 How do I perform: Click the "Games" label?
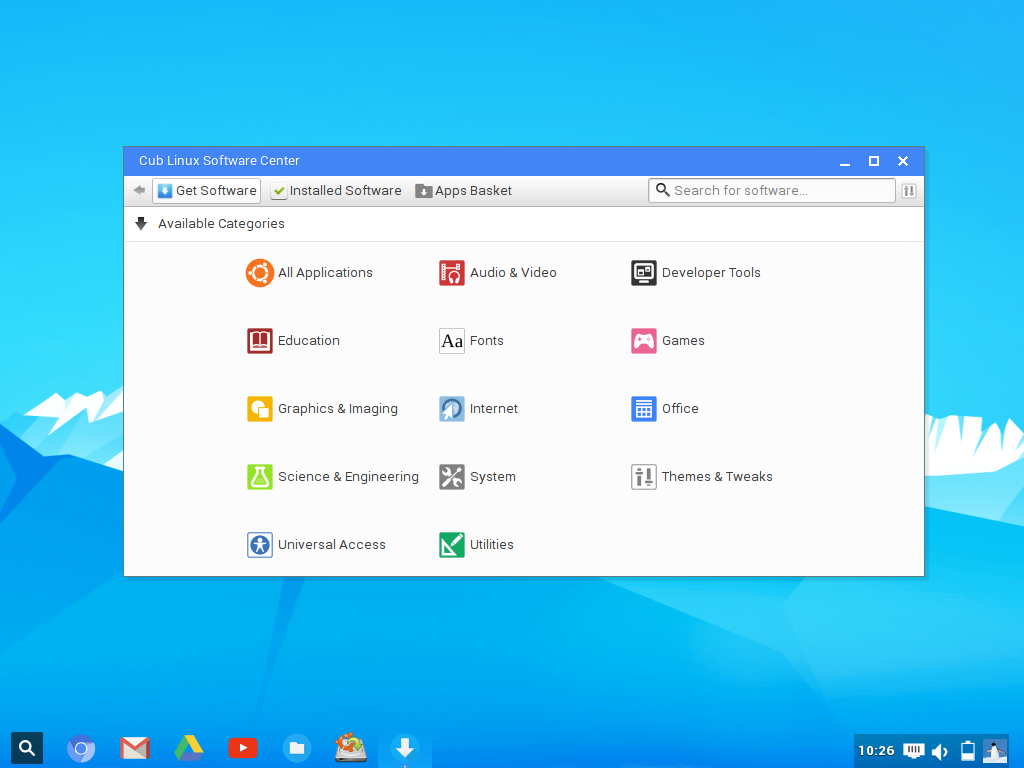pyautogui.click(x=683, y=341)
